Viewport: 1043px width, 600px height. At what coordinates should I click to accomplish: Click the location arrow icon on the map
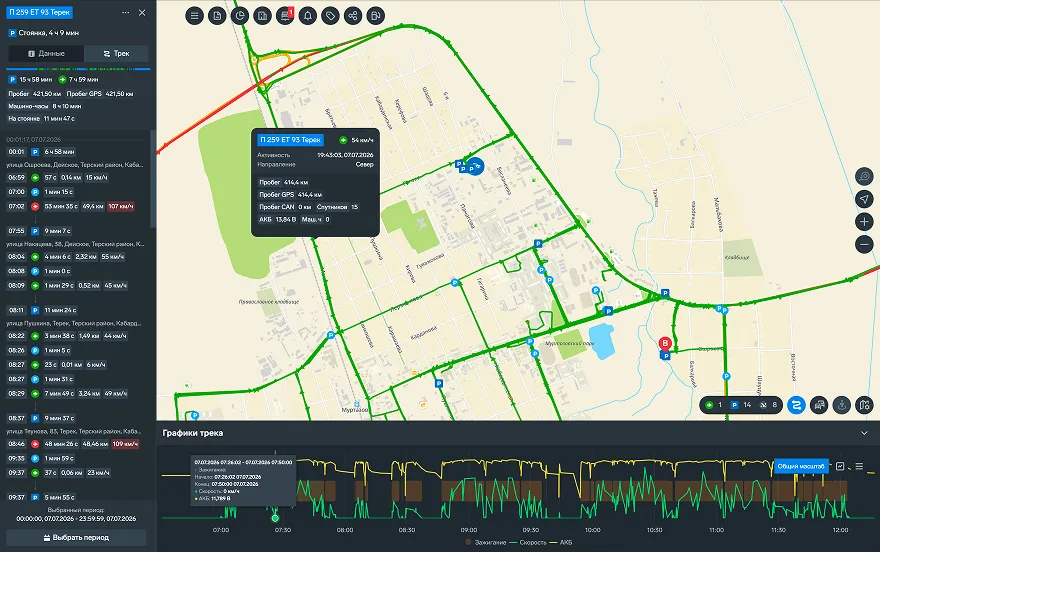(864, 199)
